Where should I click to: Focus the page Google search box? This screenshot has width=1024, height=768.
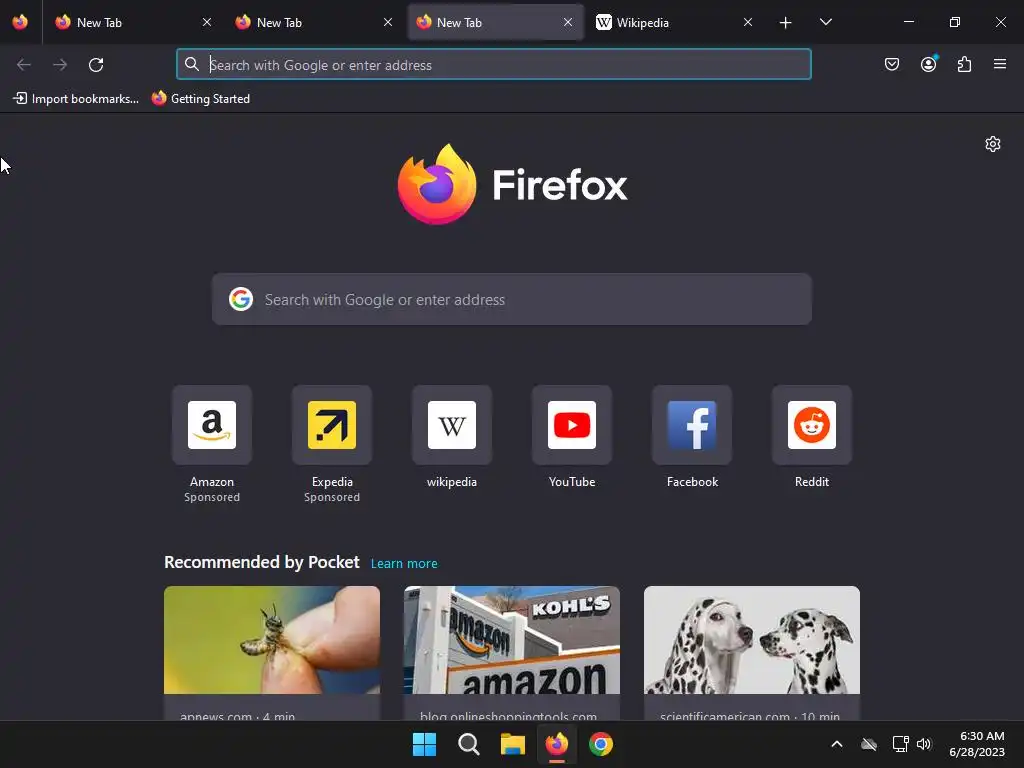(511, 299)
